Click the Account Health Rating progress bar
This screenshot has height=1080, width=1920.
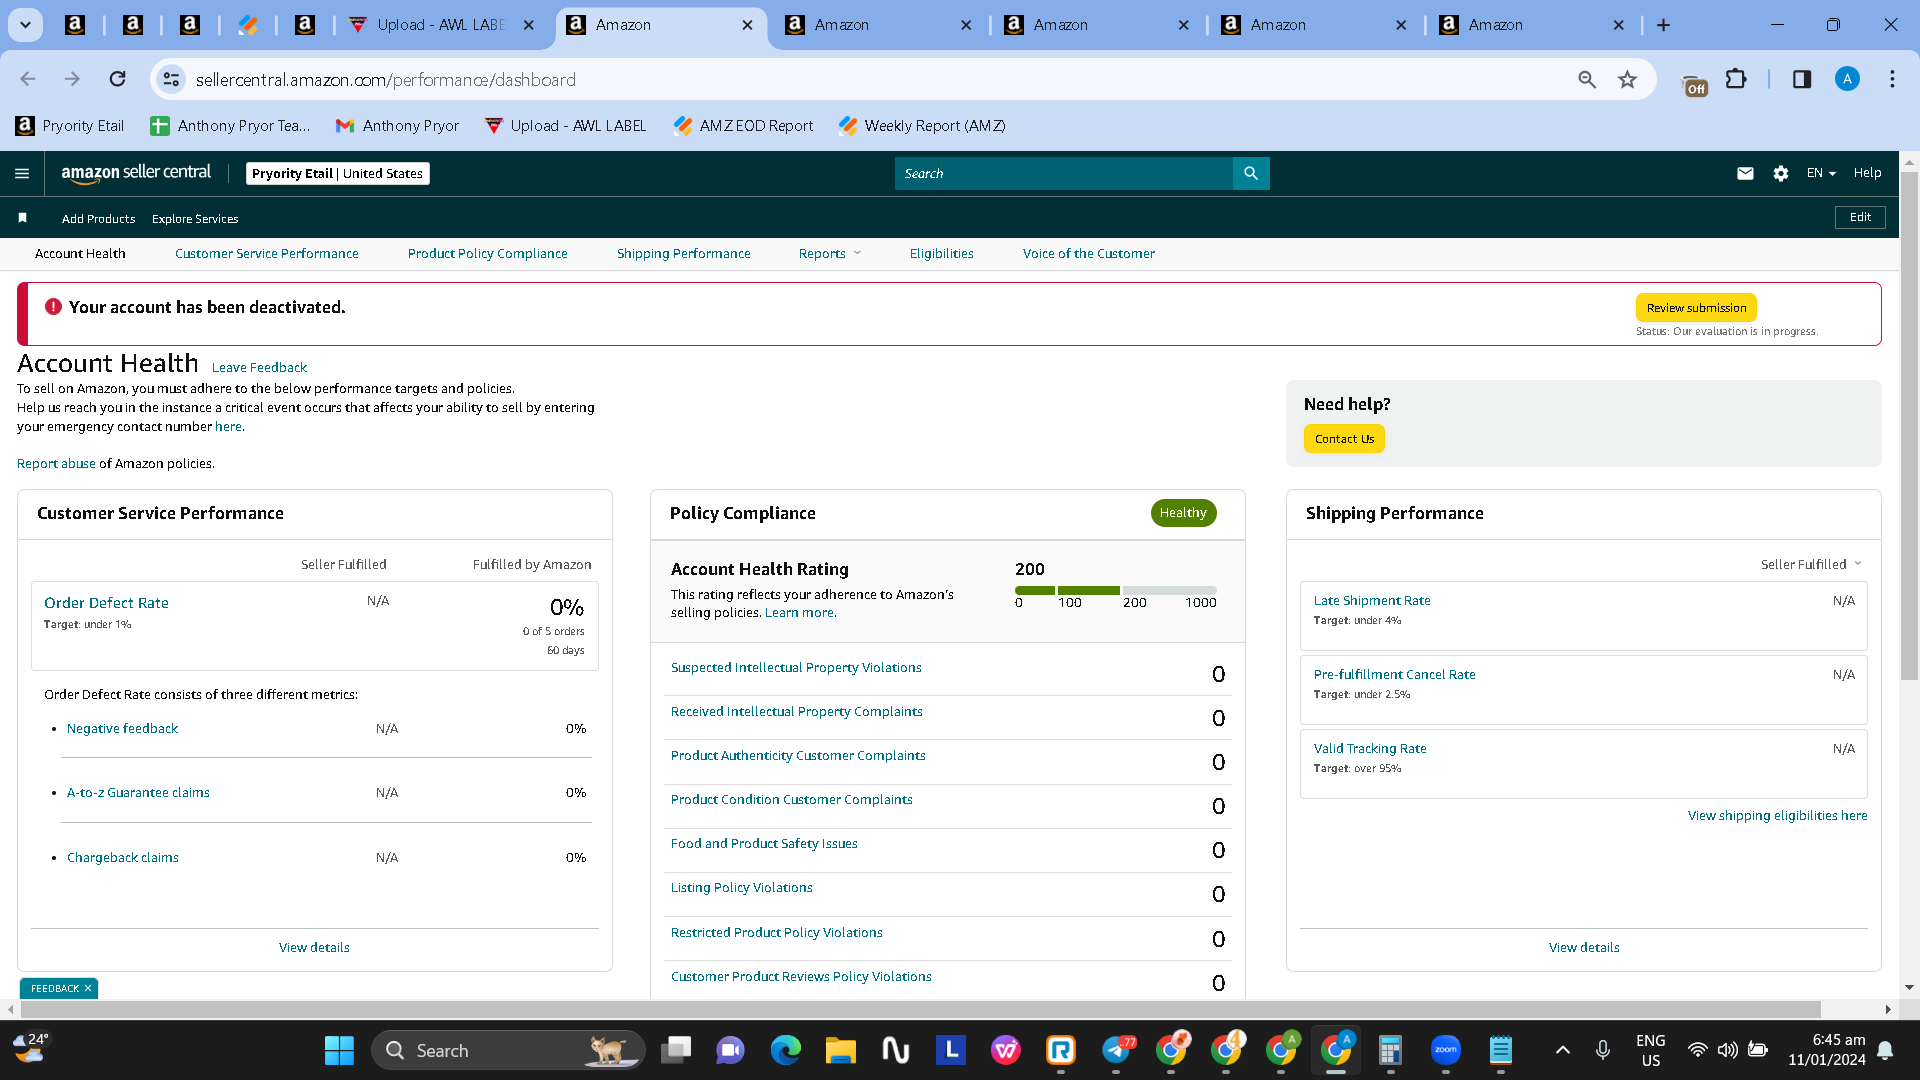[1116, 590]
